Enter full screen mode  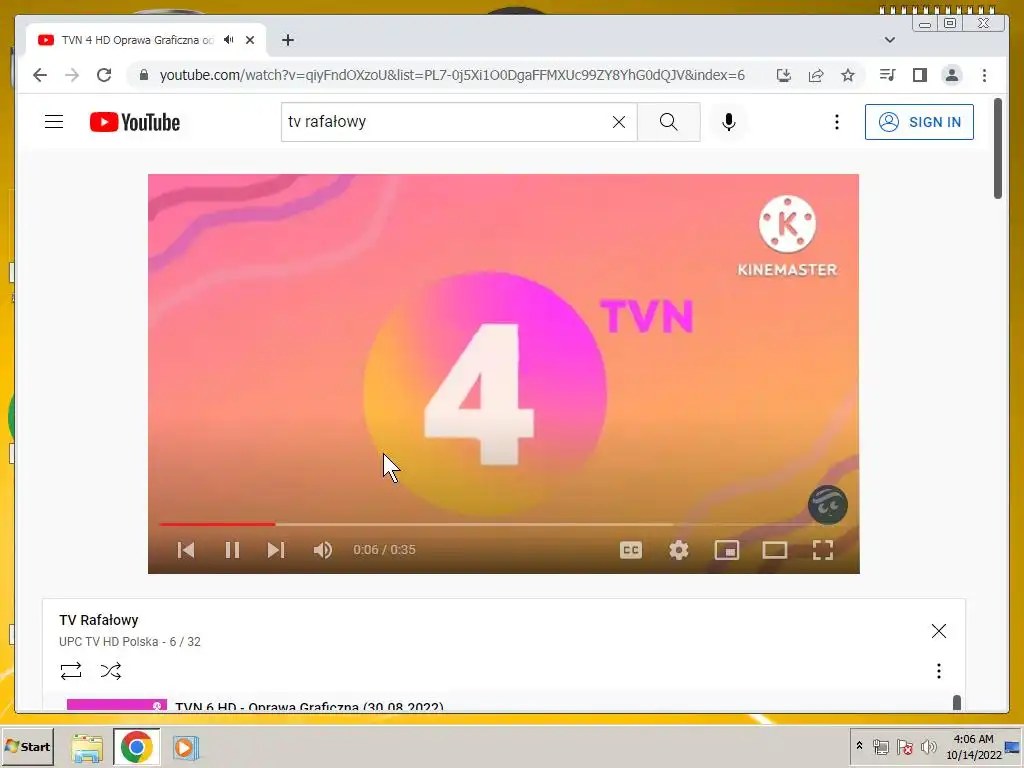(823, 550)
